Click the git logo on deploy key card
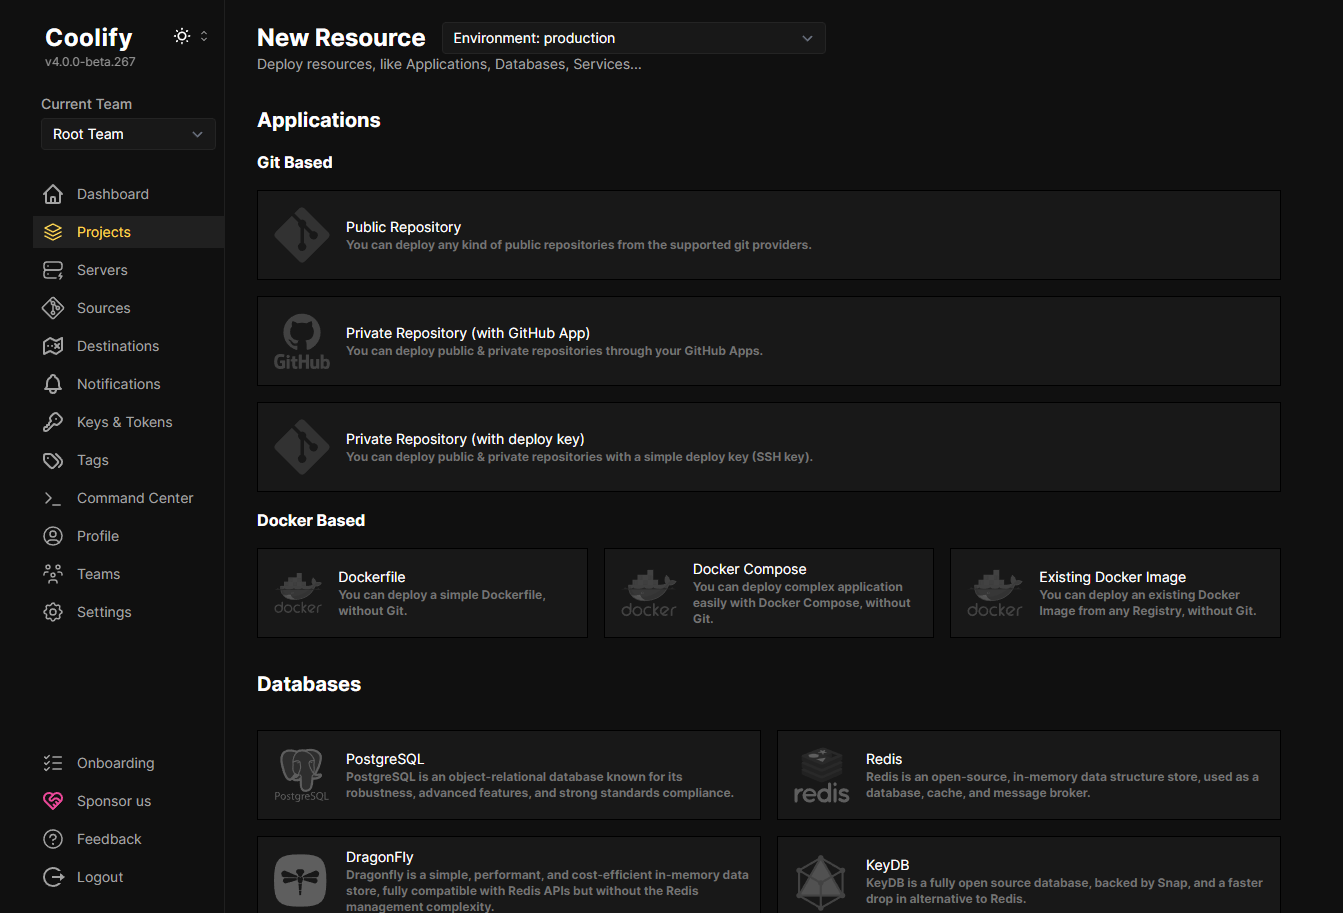 pos(302,447)
